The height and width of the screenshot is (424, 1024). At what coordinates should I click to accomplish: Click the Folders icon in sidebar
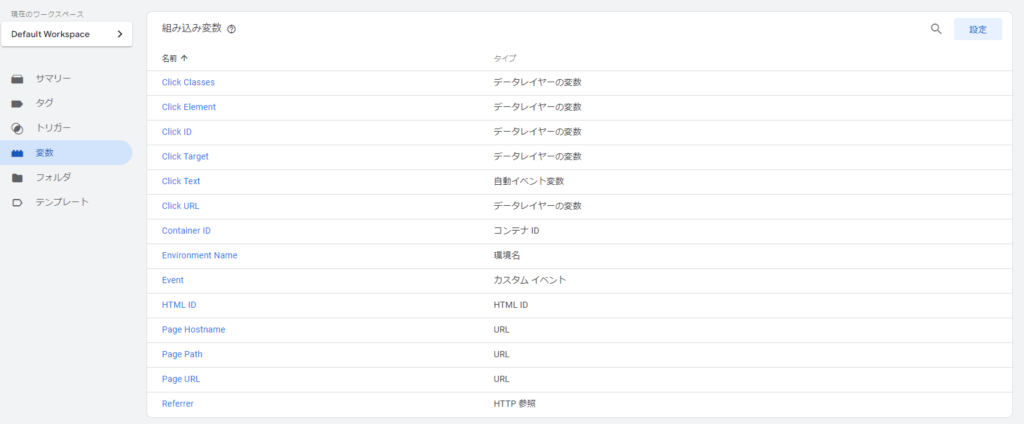point(17,178)
